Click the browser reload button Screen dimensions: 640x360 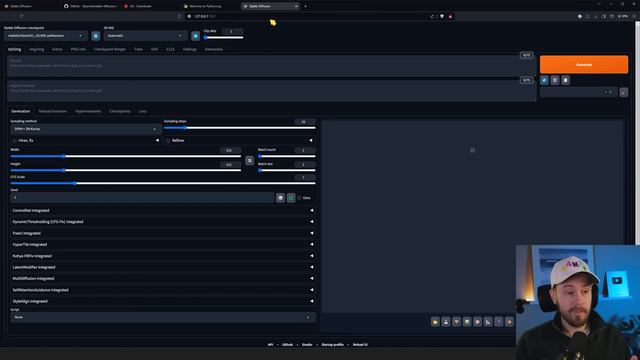pyautogui.click(x=22, y=16)
